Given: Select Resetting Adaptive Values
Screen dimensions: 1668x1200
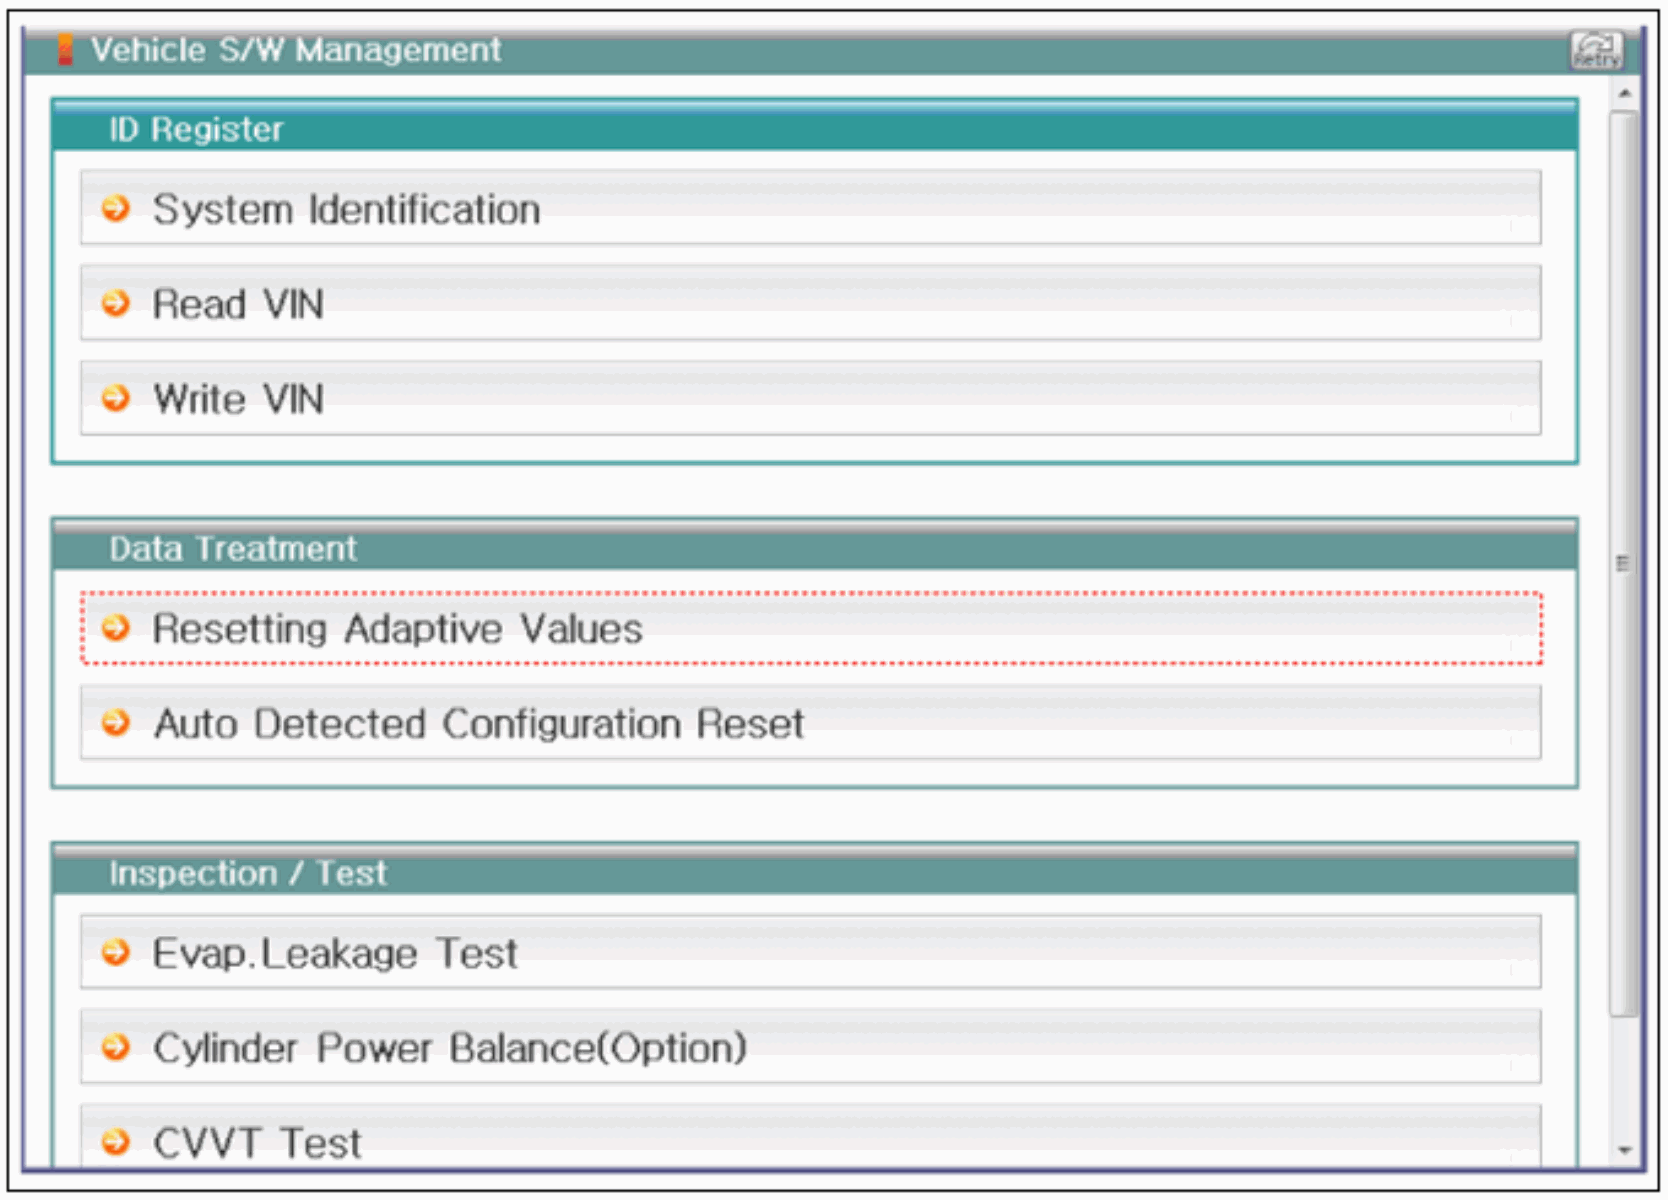Looking at the screenshot, I should (x=397, y=630).
